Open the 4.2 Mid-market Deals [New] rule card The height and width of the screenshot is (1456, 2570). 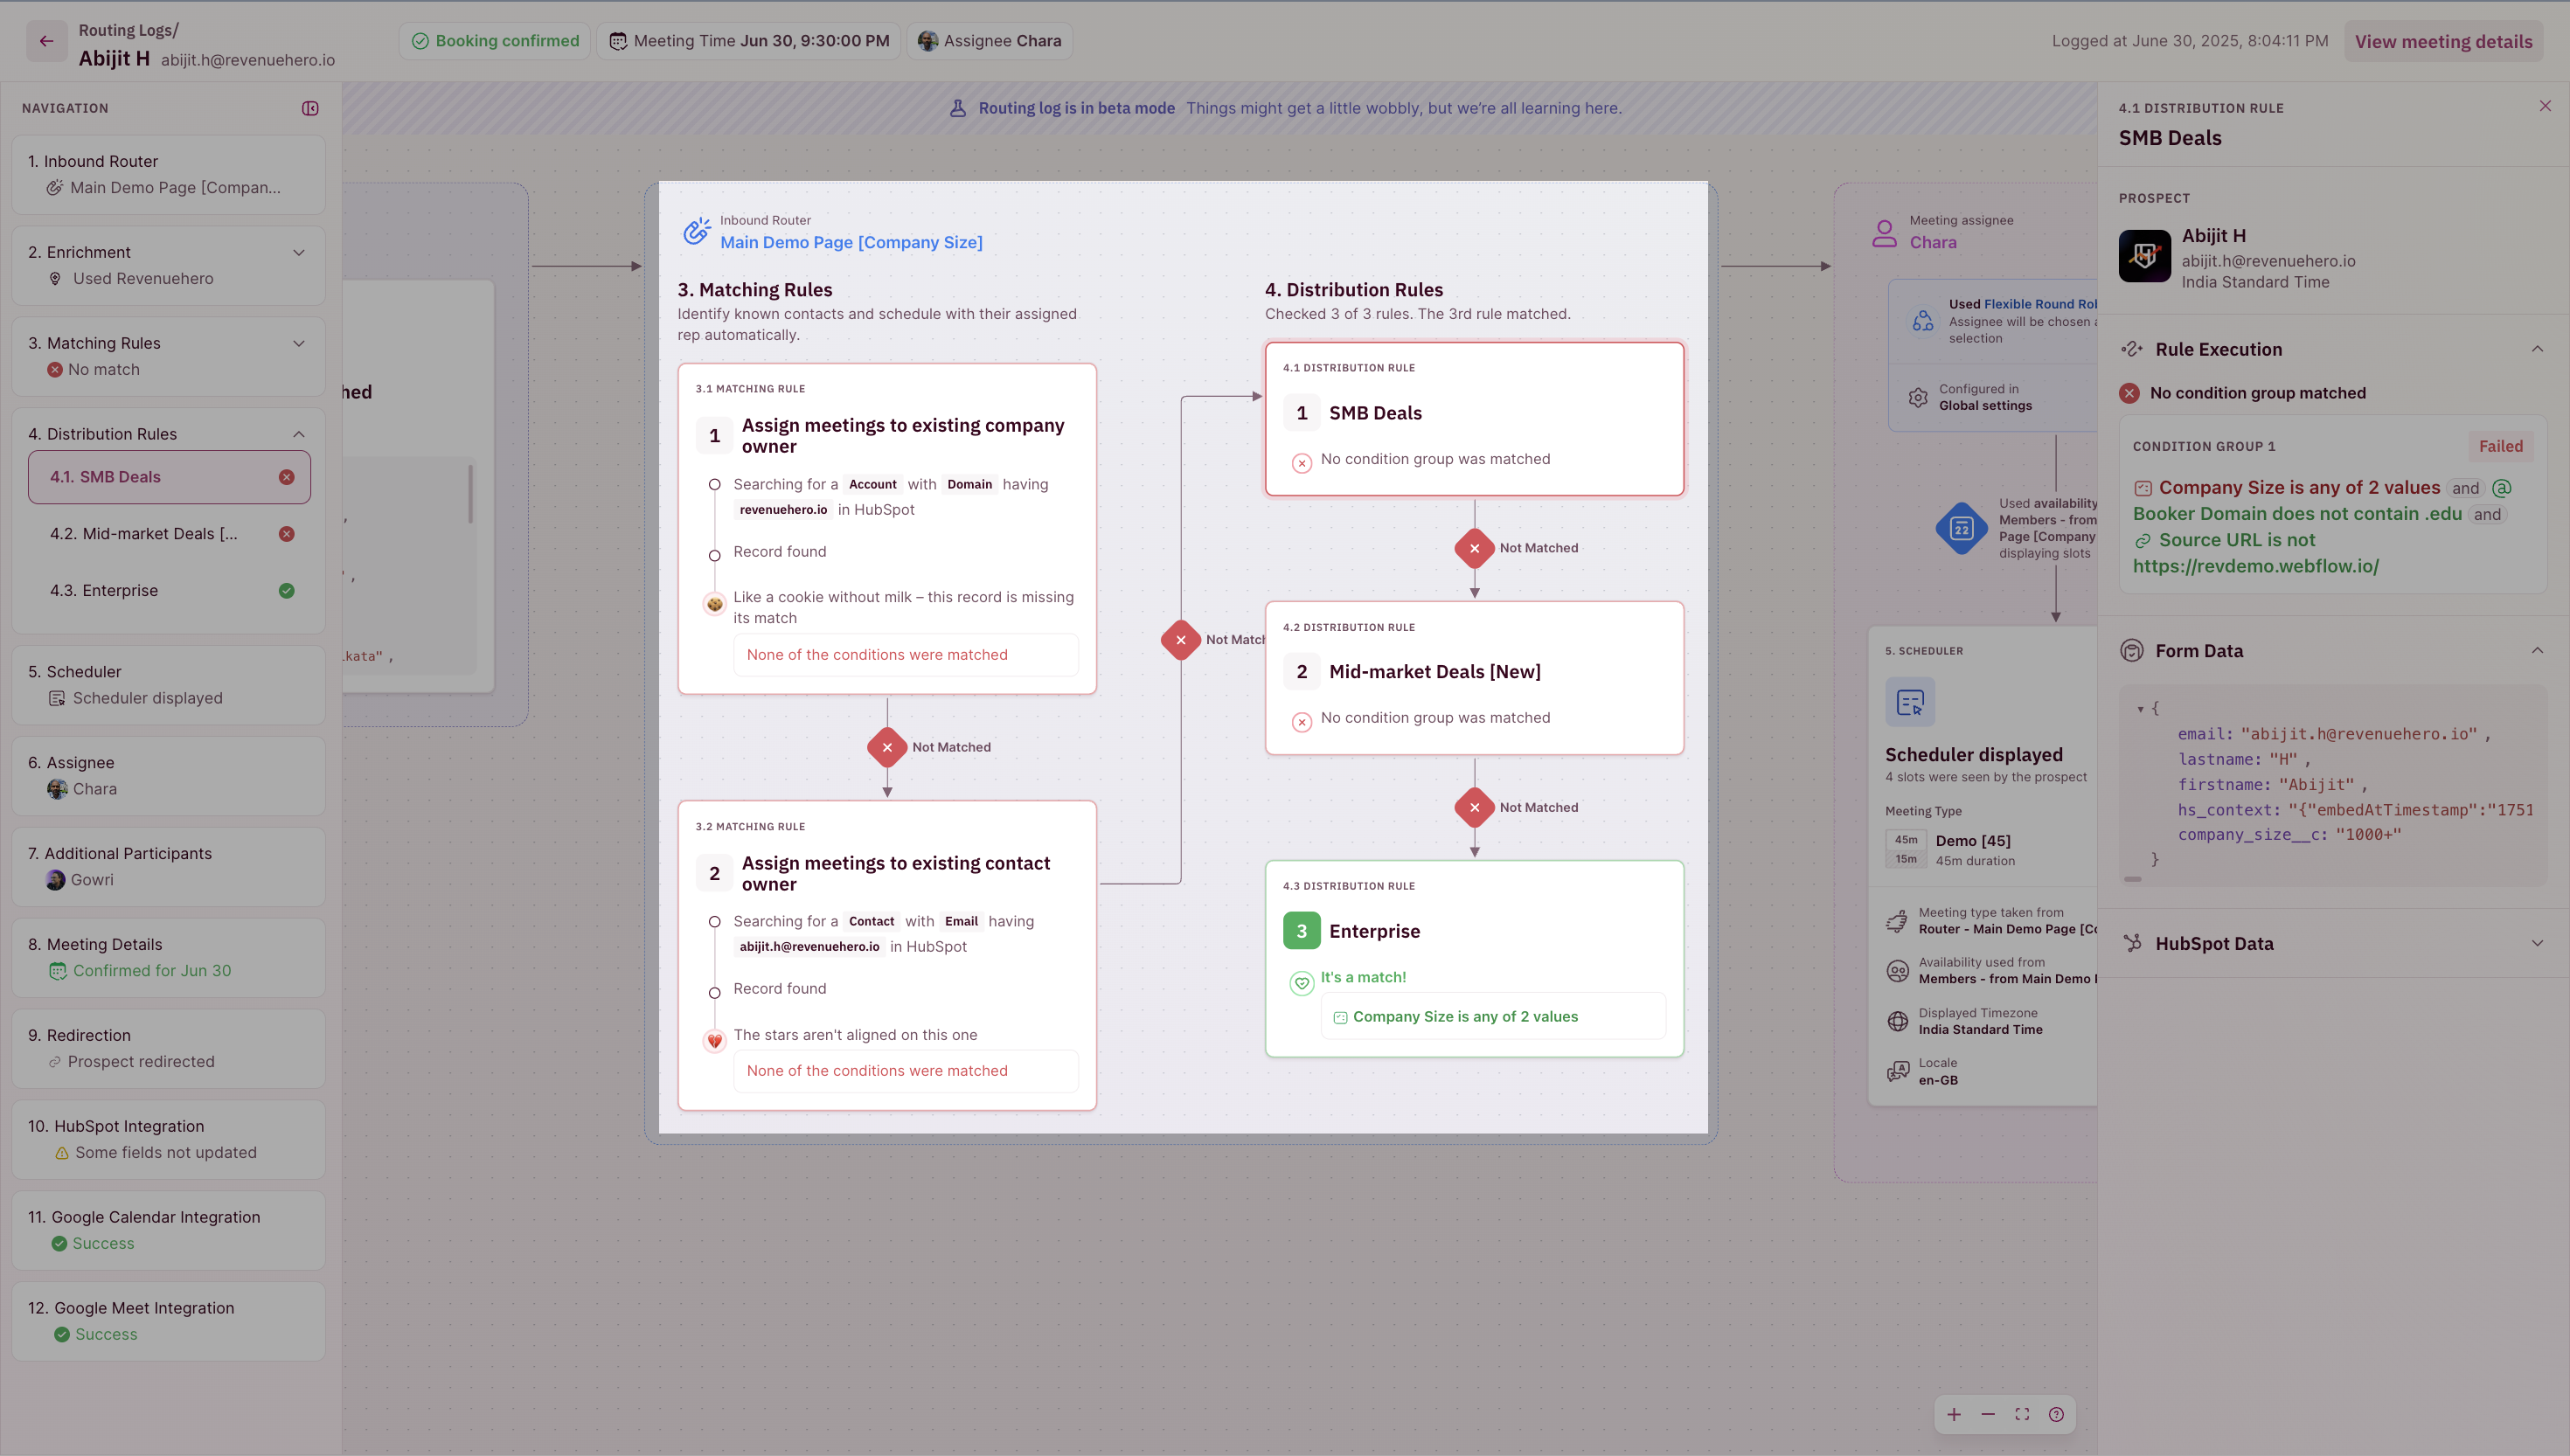pos(1474,678)
